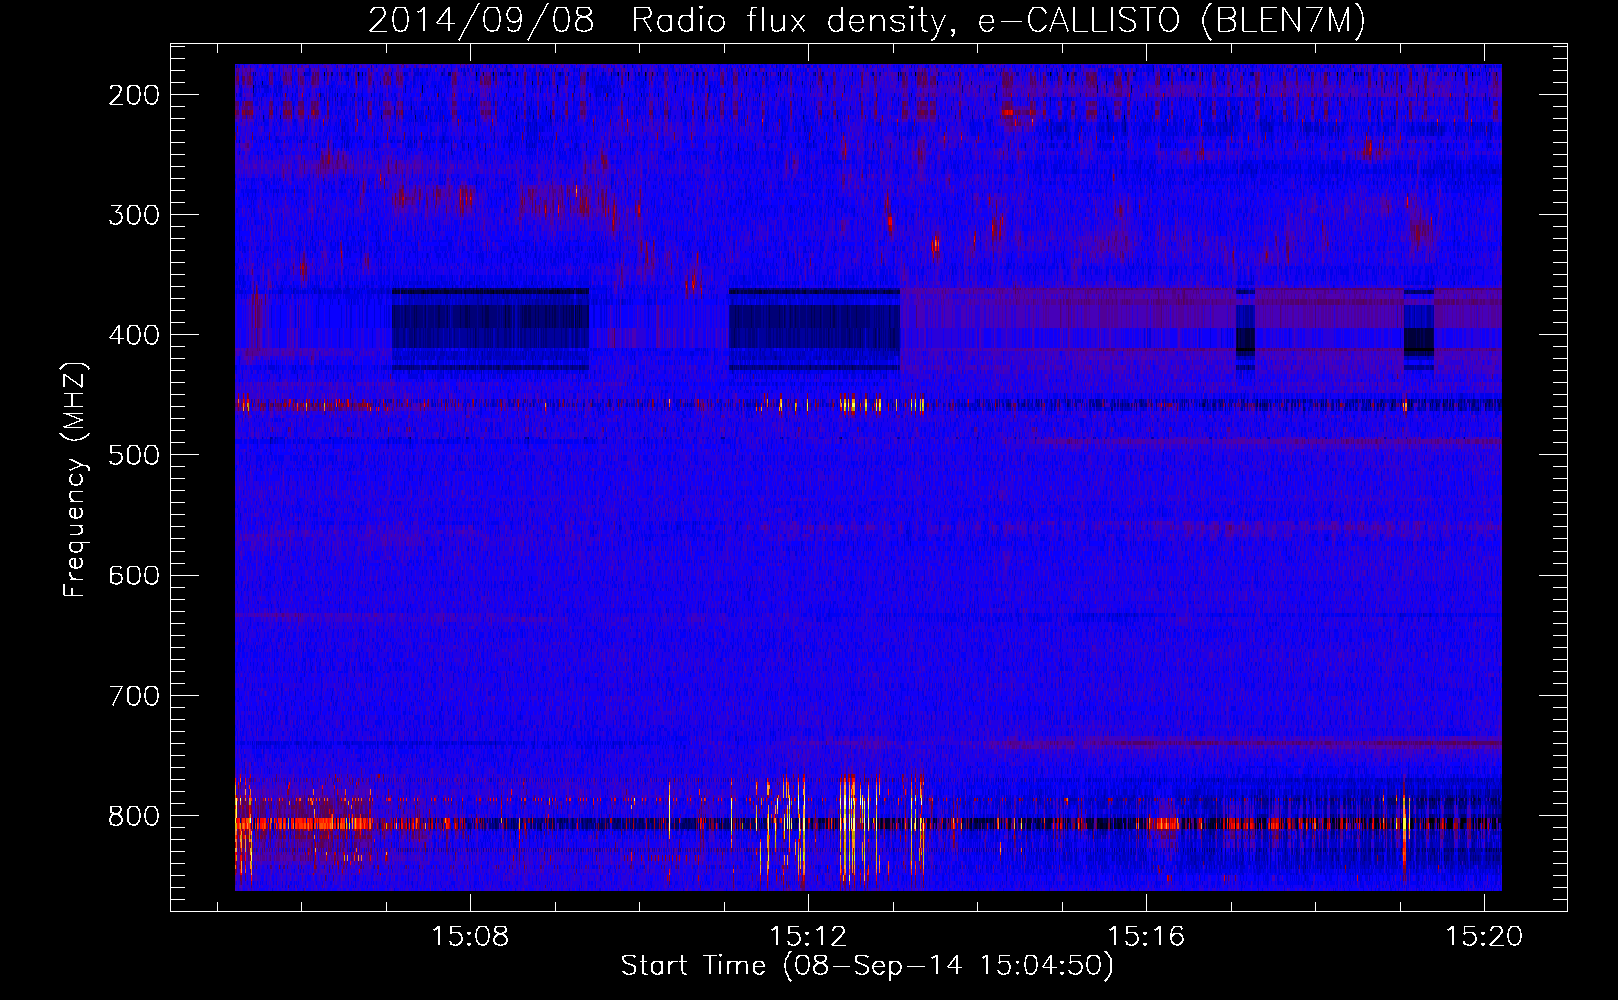This screenshot has width=1618, height=1000.
Task: Click the 15:20 time tick label
Action: pos(1484,936)
